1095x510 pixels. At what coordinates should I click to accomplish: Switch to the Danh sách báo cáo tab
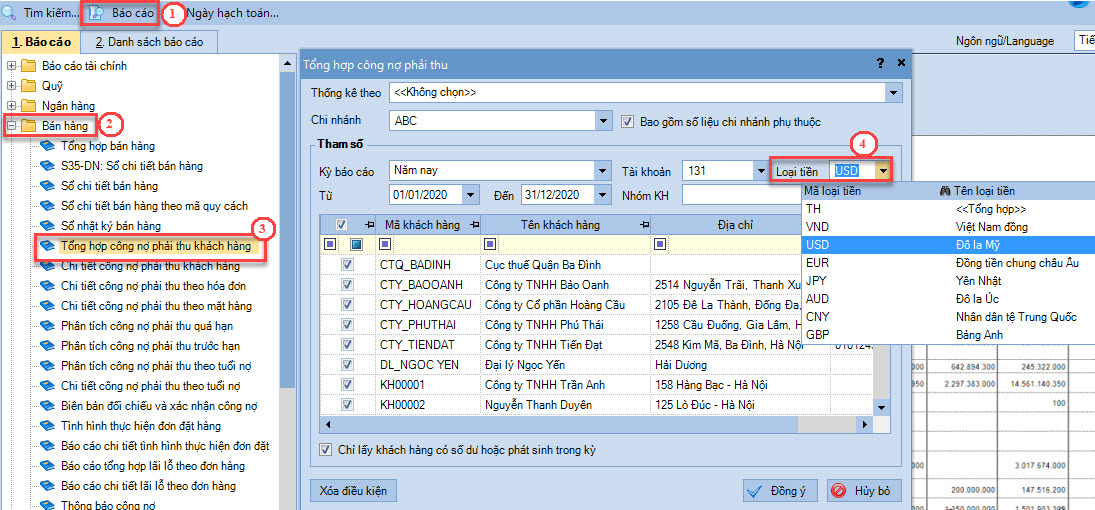click(149, 42)
